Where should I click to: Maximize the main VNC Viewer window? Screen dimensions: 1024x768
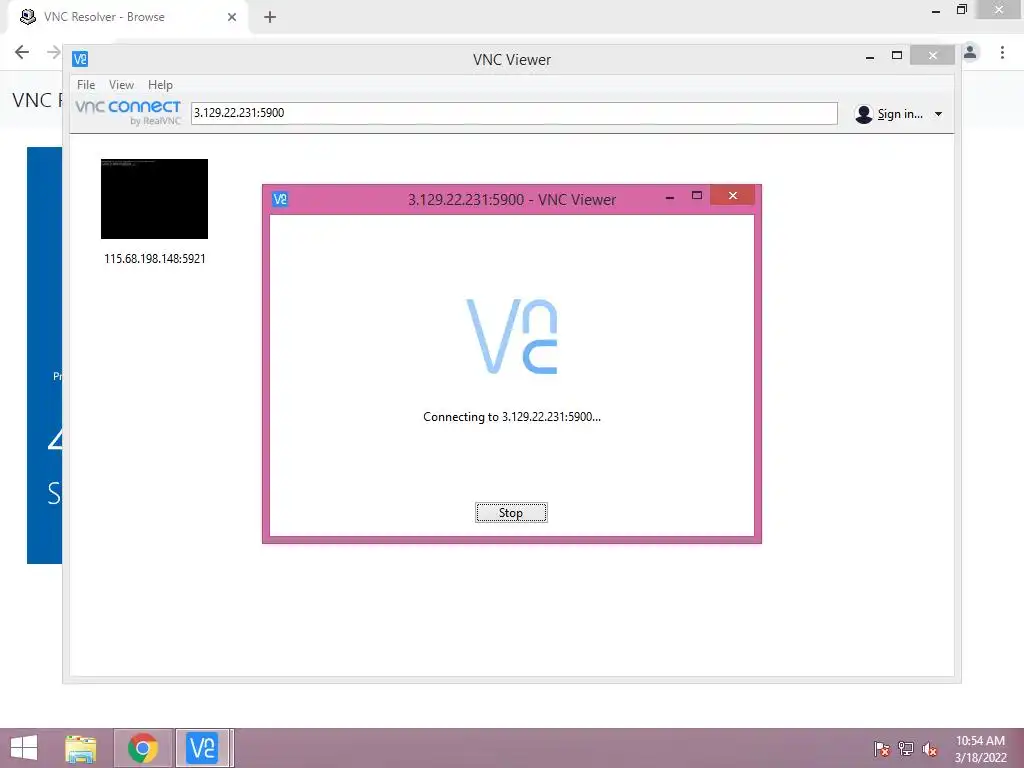897,56
